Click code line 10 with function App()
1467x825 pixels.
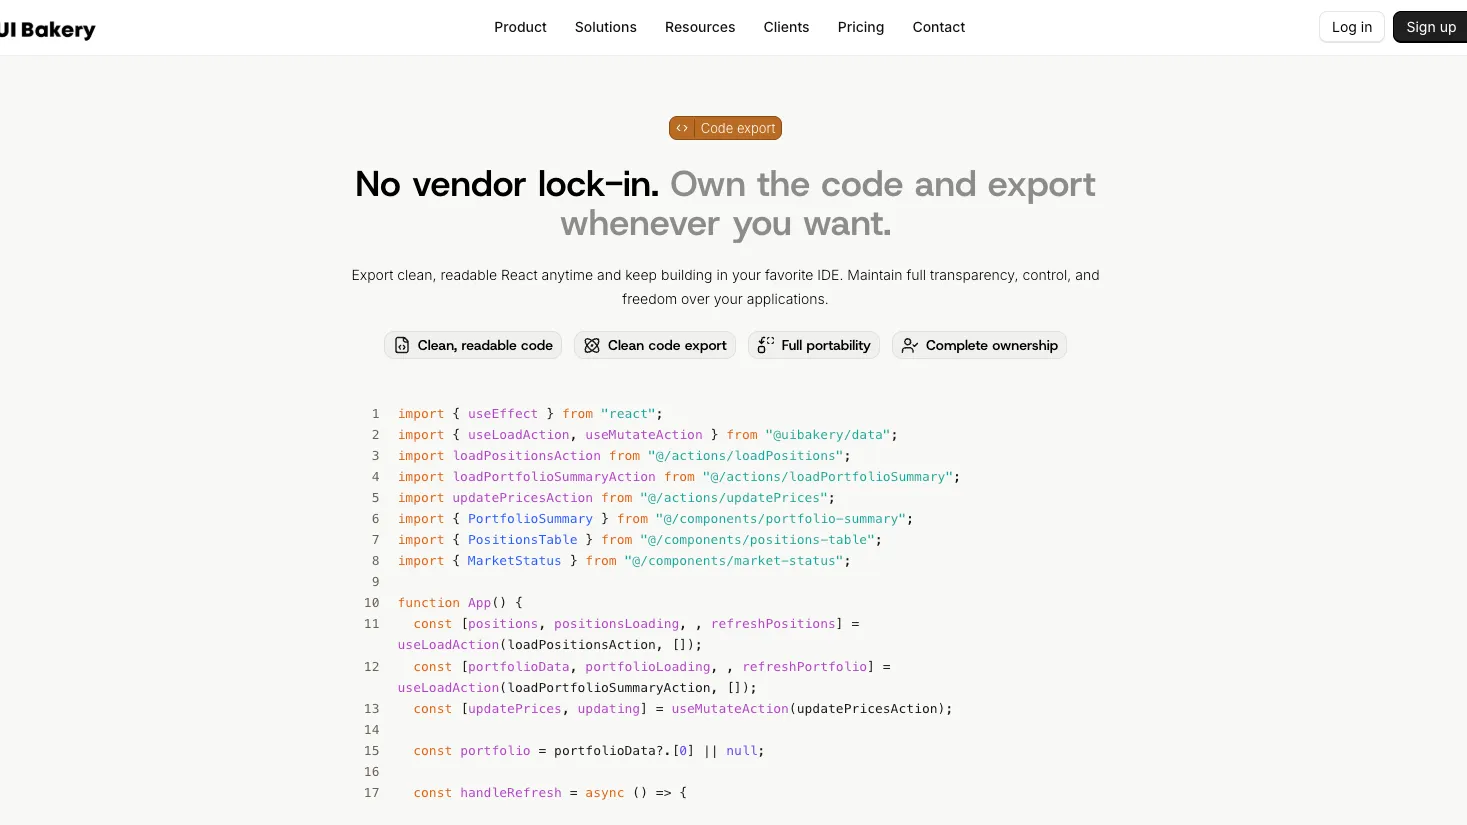[x=460, y=603]
